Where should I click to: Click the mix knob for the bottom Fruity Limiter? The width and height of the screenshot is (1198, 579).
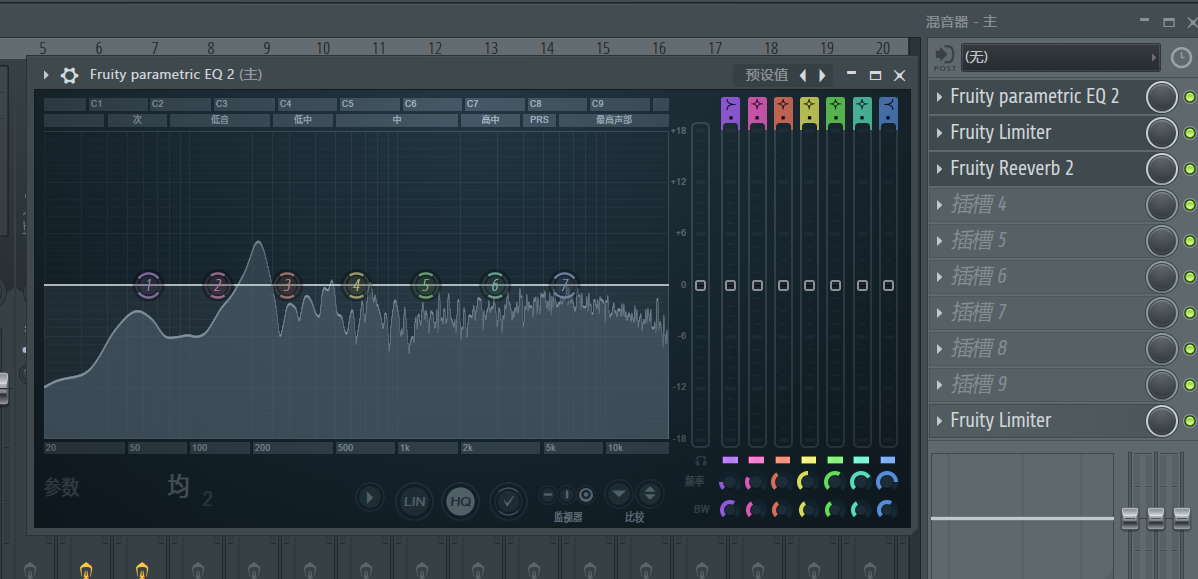(x=1161, y=420)
